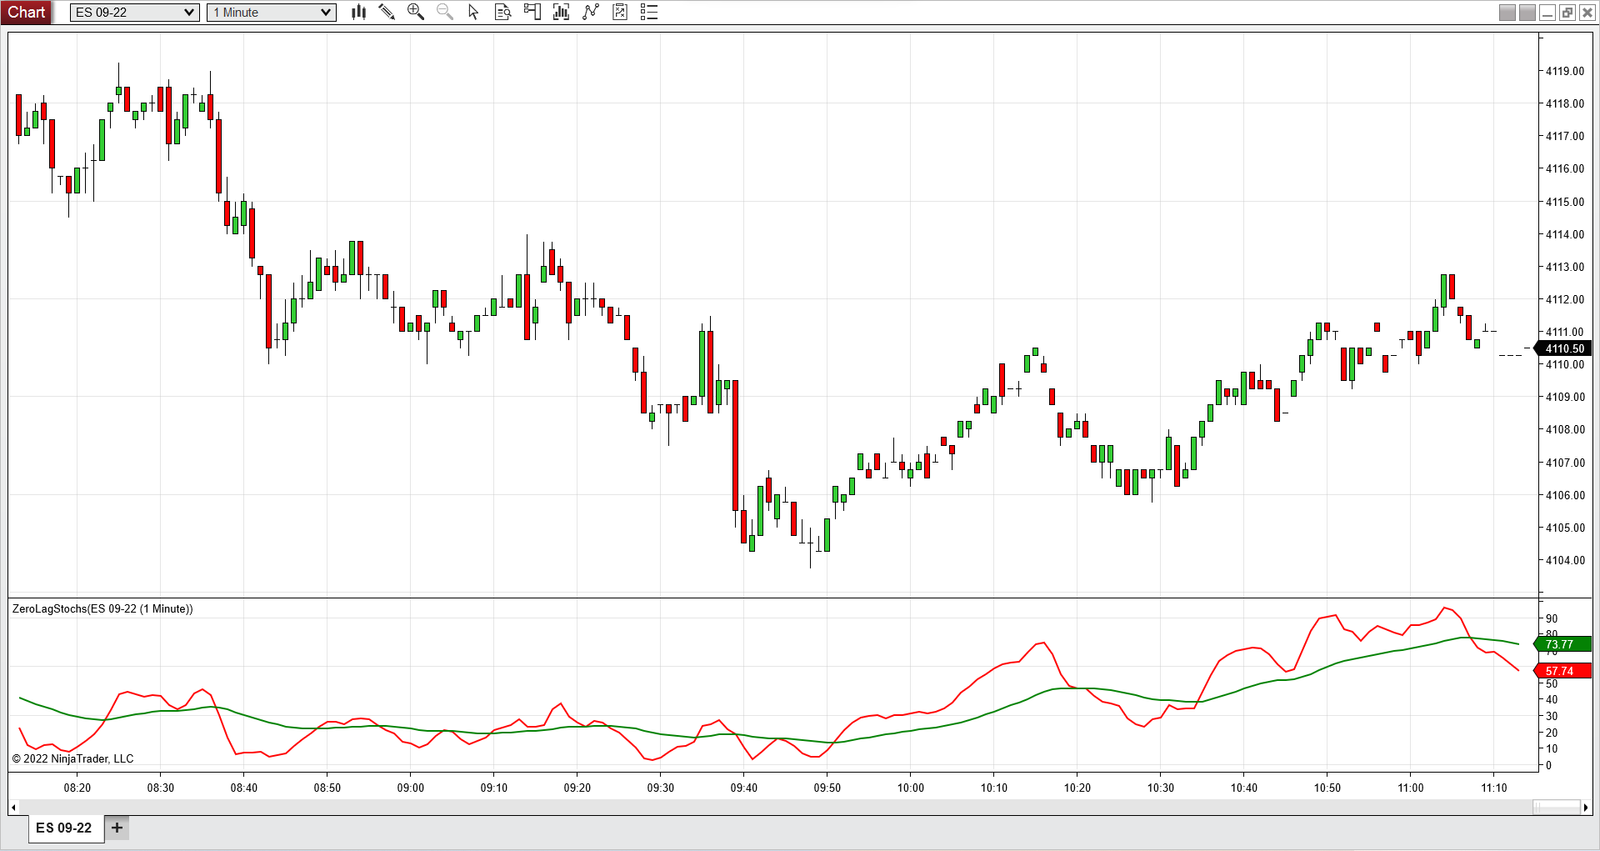
Task: Click the second gray link color square
Action: tap(1527, 12)
